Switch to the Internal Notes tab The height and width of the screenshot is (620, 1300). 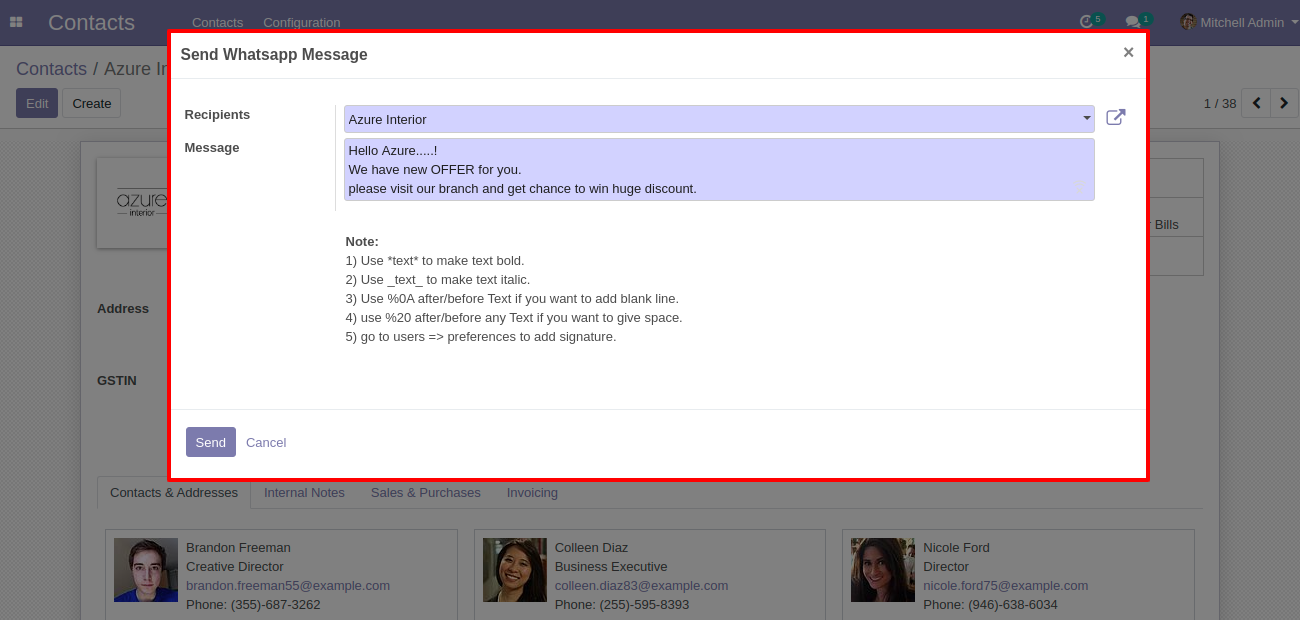(x=304, y=492)
